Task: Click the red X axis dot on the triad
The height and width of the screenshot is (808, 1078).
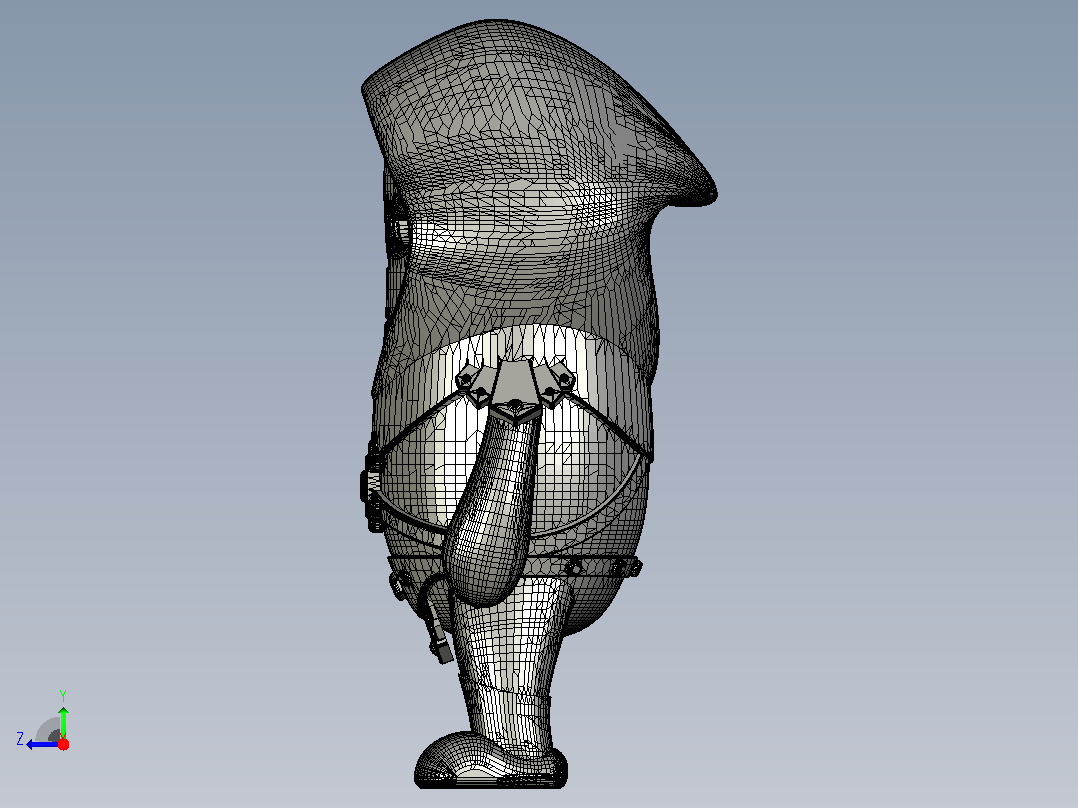Action: pyautogui.click(x=64, y=744)
